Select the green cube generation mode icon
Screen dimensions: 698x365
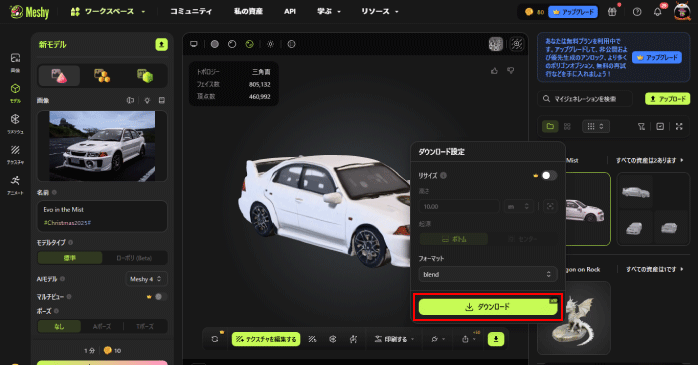pos(145,76)
